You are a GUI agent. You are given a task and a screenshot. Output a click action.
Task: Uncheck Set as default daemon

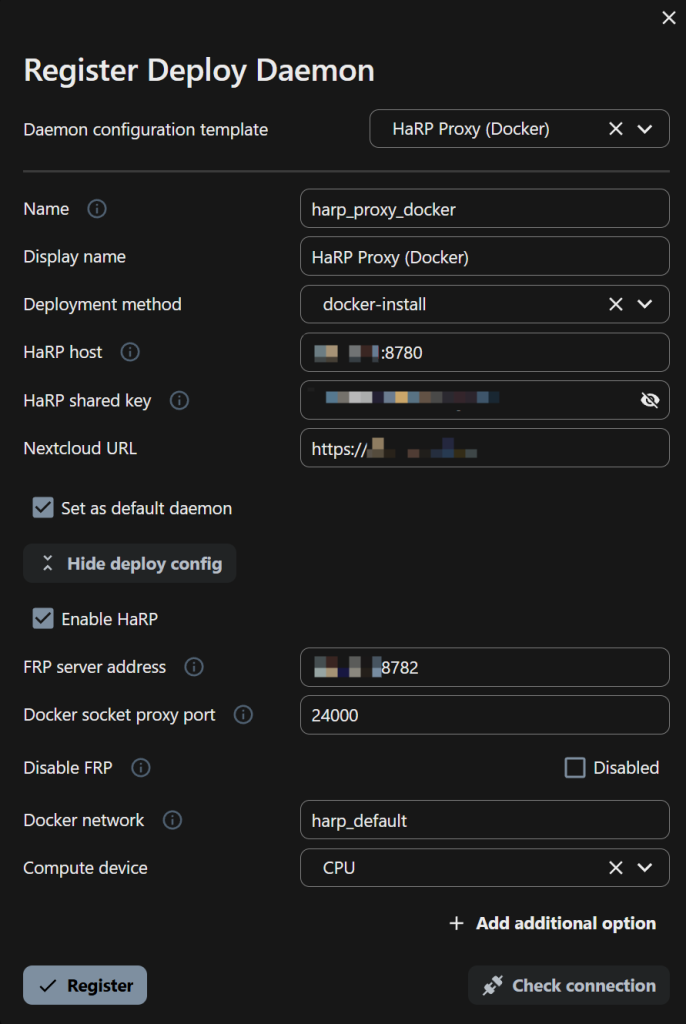pyautogui.click(x=43, y=508)
